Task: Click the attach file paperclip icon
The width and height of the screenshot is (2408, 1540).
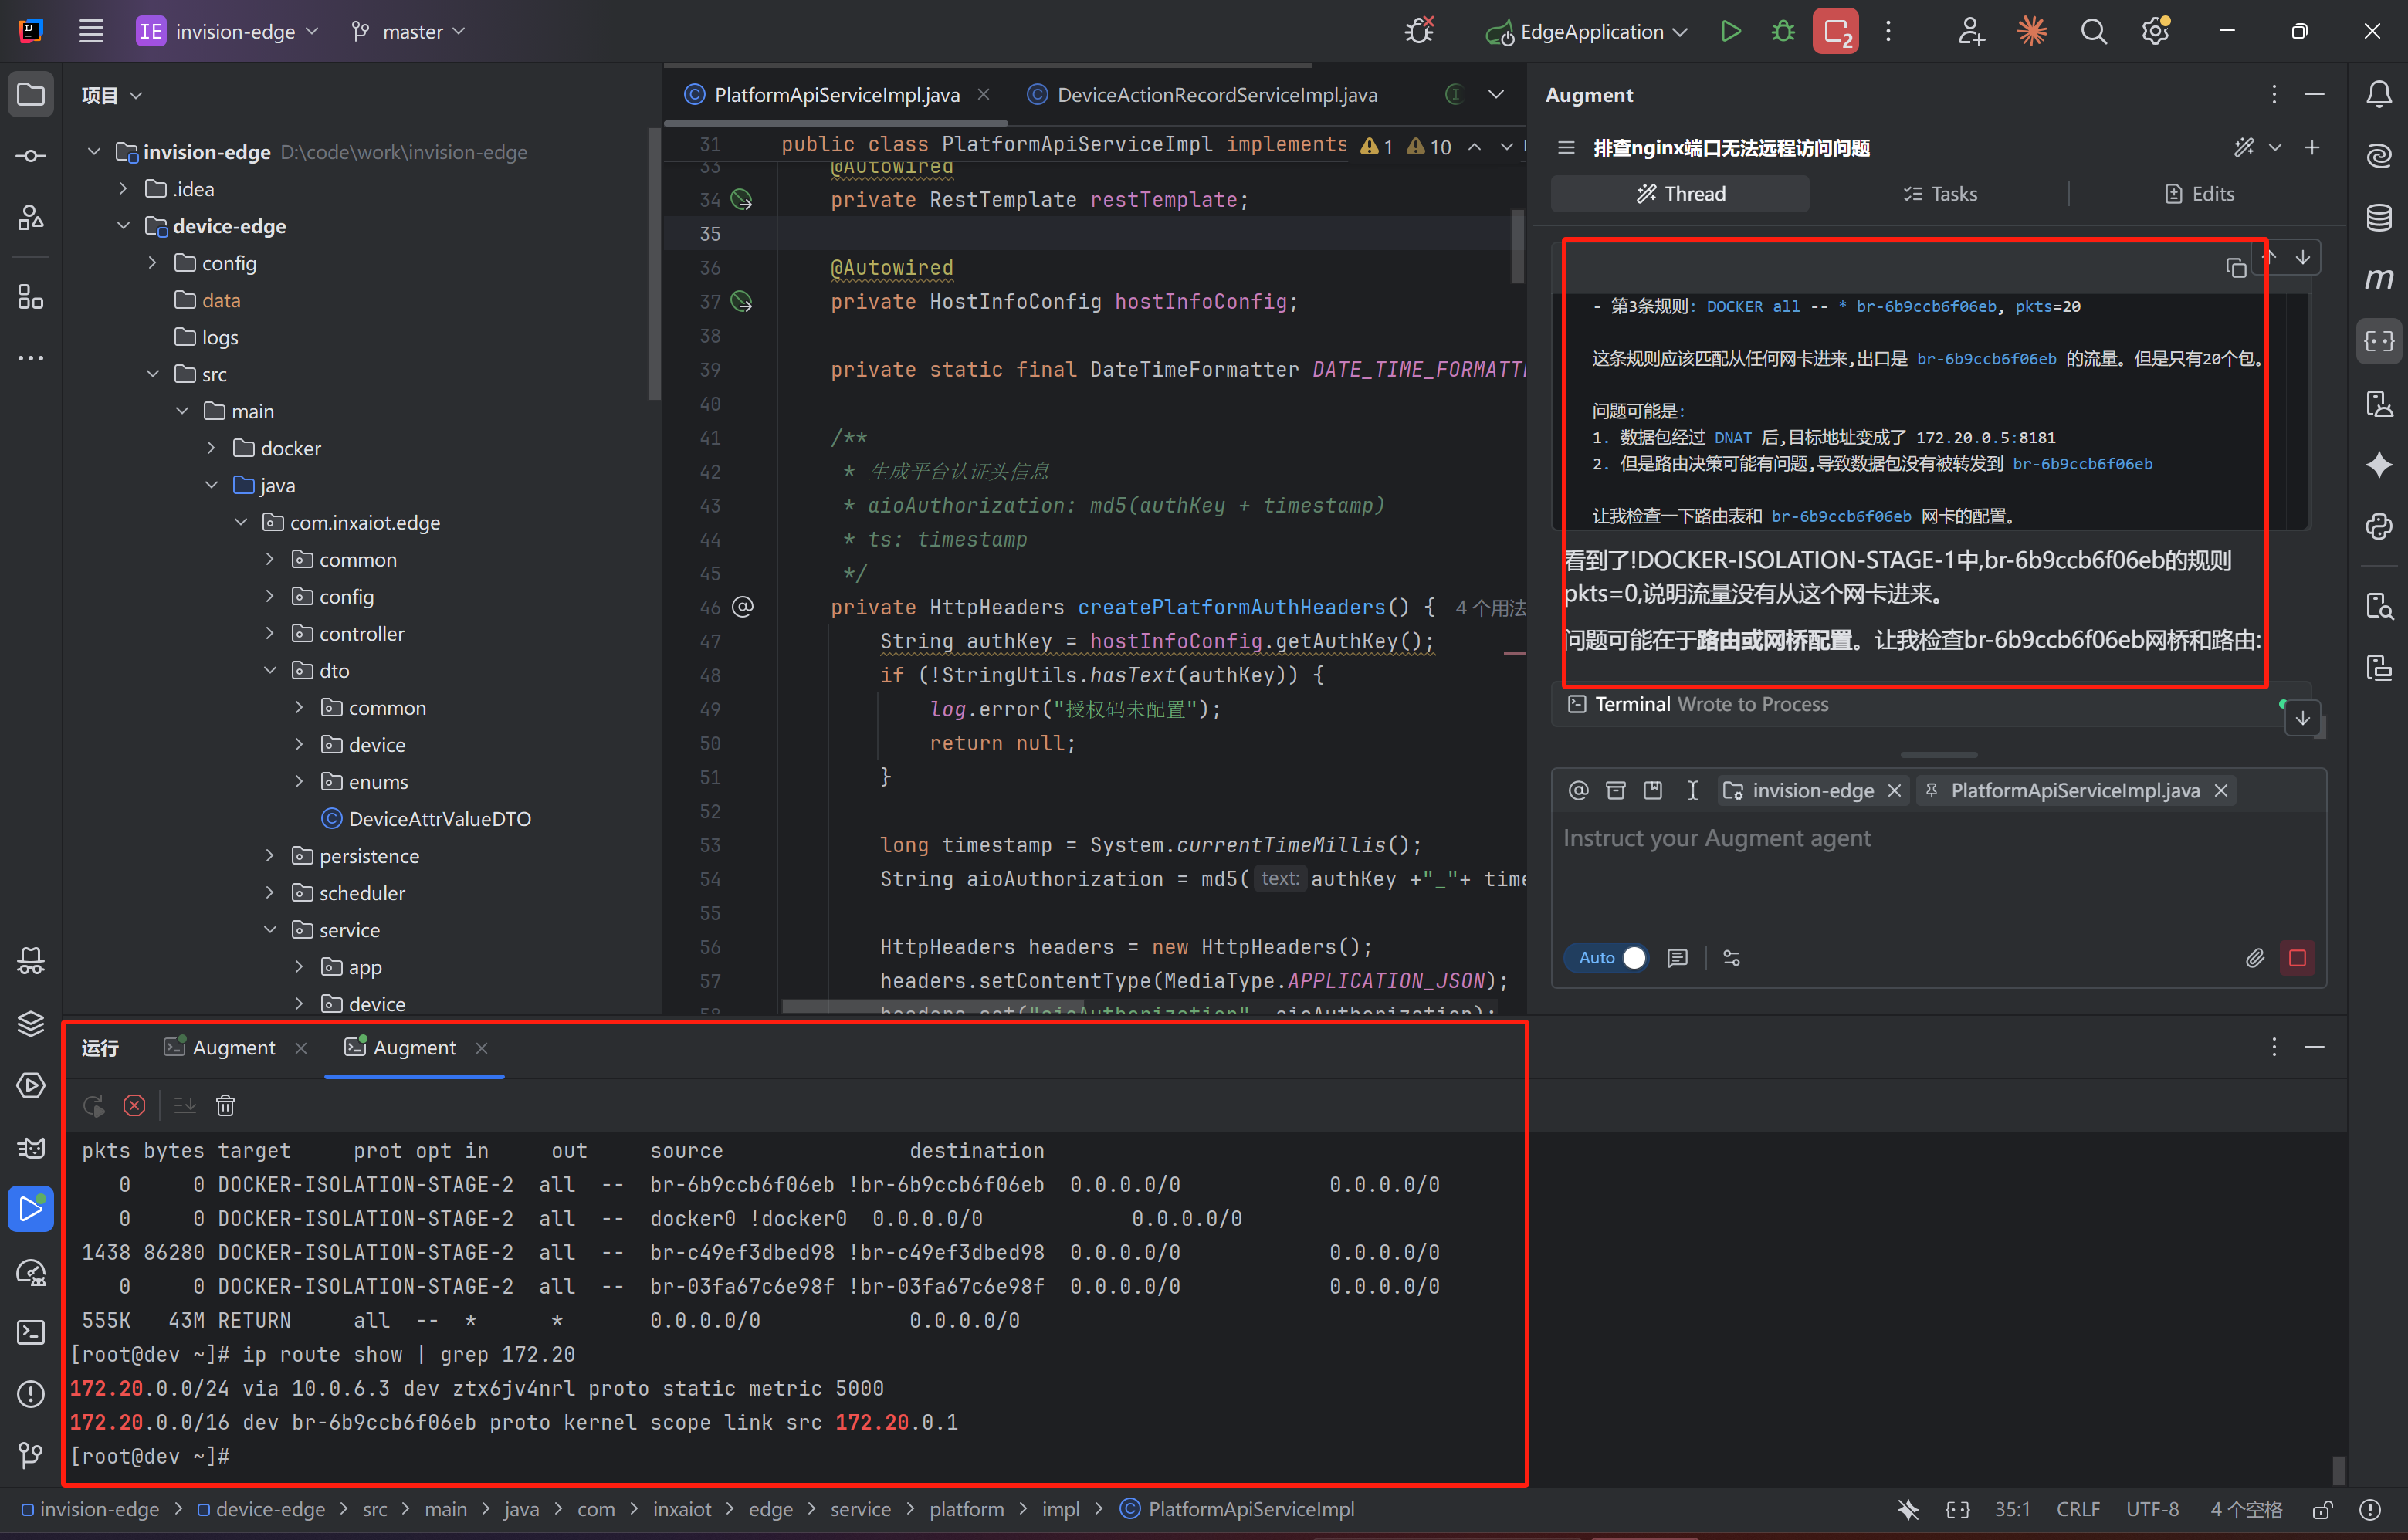Action: point(2254,958)
